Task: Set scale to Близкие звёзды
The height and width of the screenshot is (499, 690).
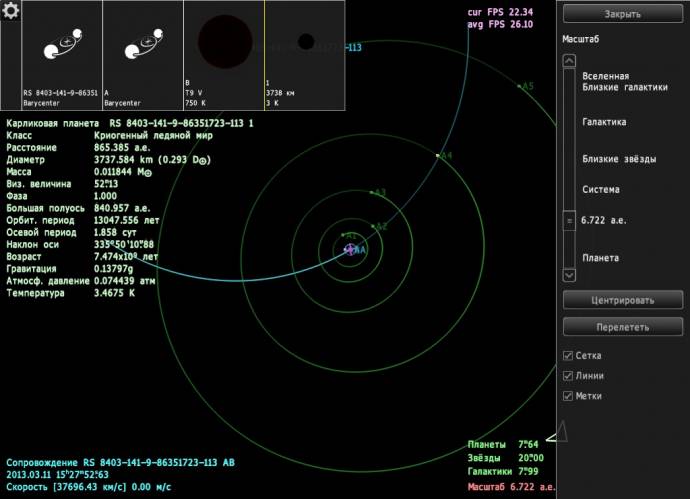Action: (x=619, y=159)
